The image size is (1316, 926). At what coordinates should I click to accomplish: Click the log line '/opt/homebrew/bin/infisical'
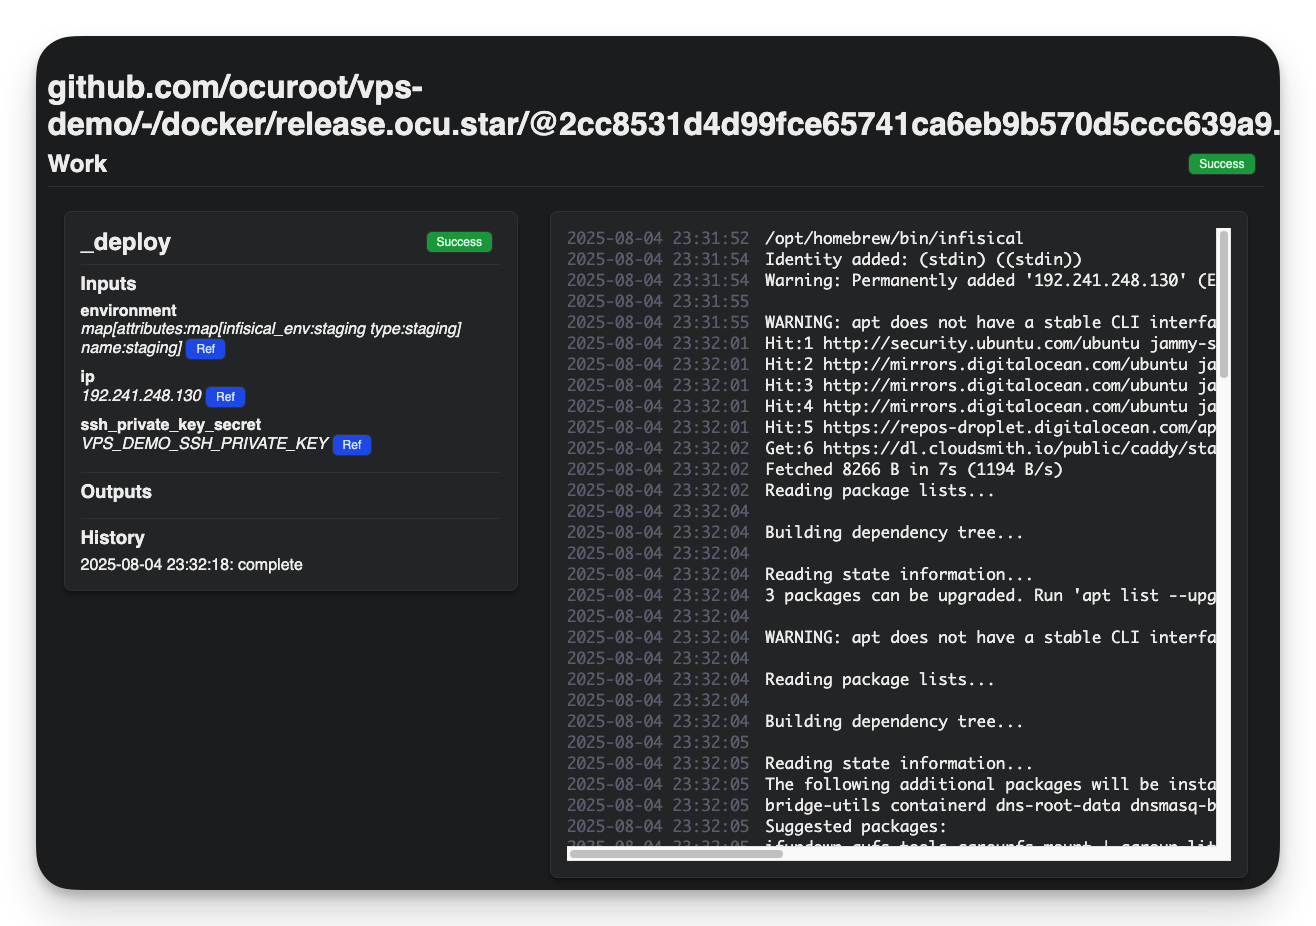pyautogui.click(x=894, y=238)
